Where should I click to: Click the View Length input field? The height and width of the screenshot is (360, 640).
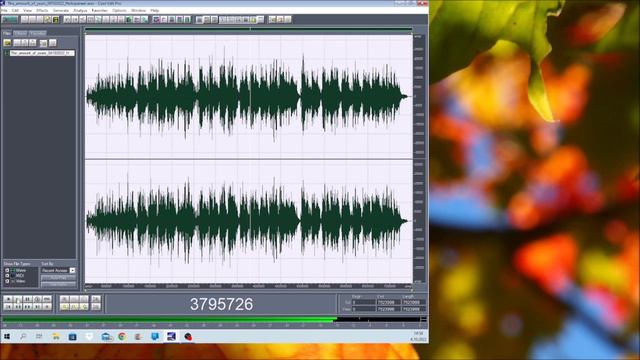413,309
